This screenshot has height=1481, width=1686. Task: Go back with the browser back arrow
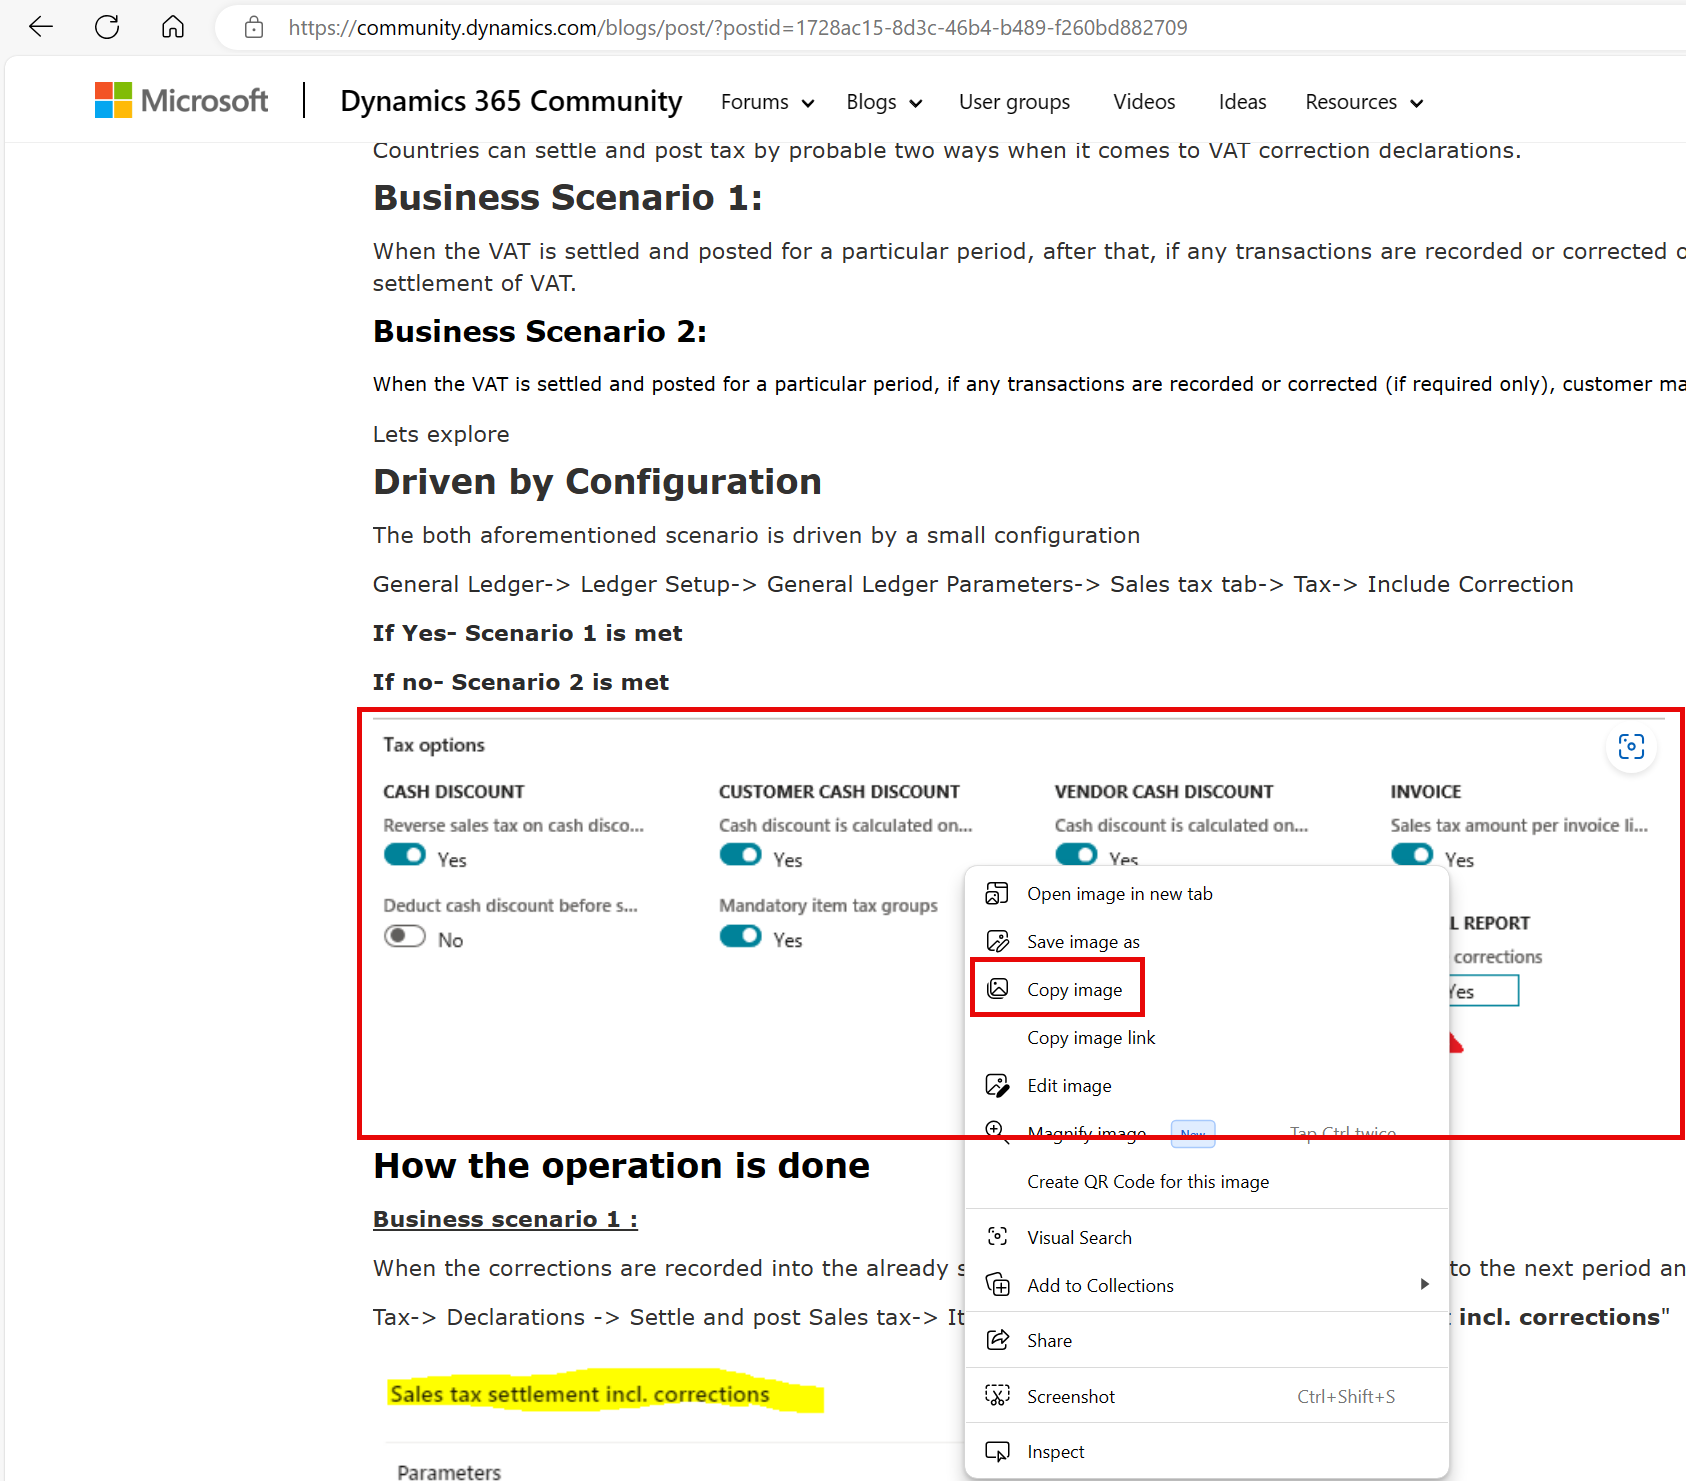(x=41, y=27)
